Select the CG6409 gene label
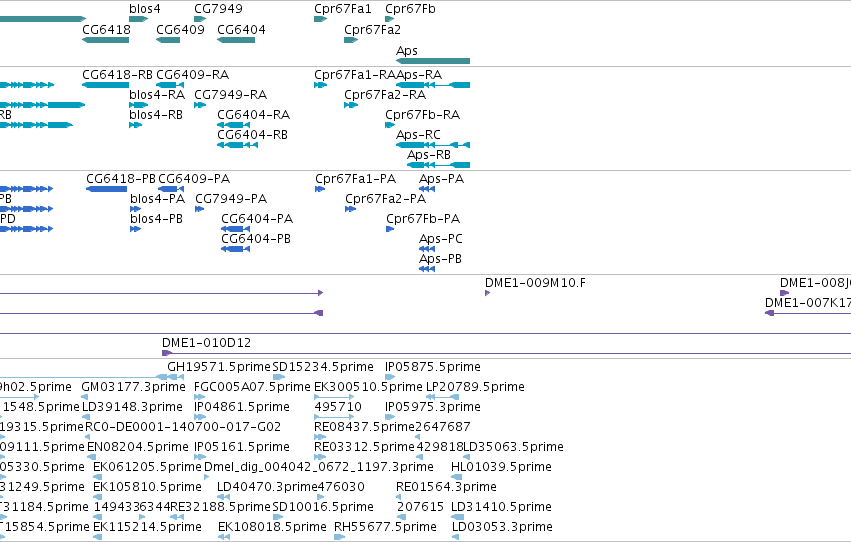This screenshot has height=542, width=851. click(180, 29)
